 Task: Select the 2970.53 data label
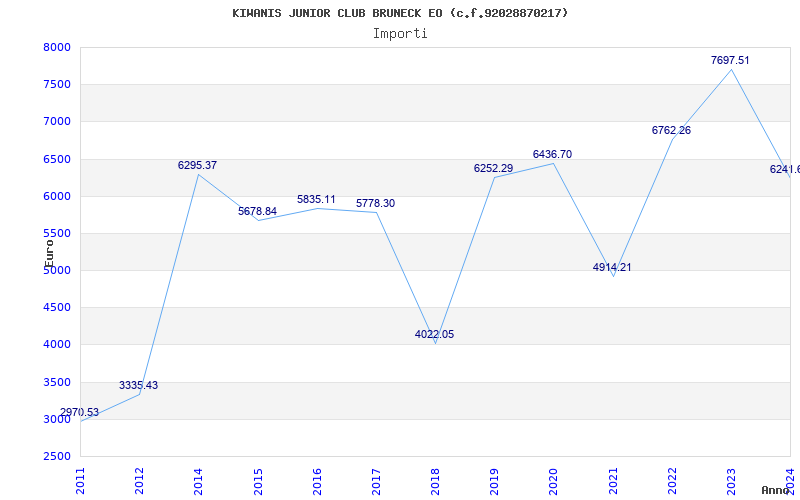[79, 412]
